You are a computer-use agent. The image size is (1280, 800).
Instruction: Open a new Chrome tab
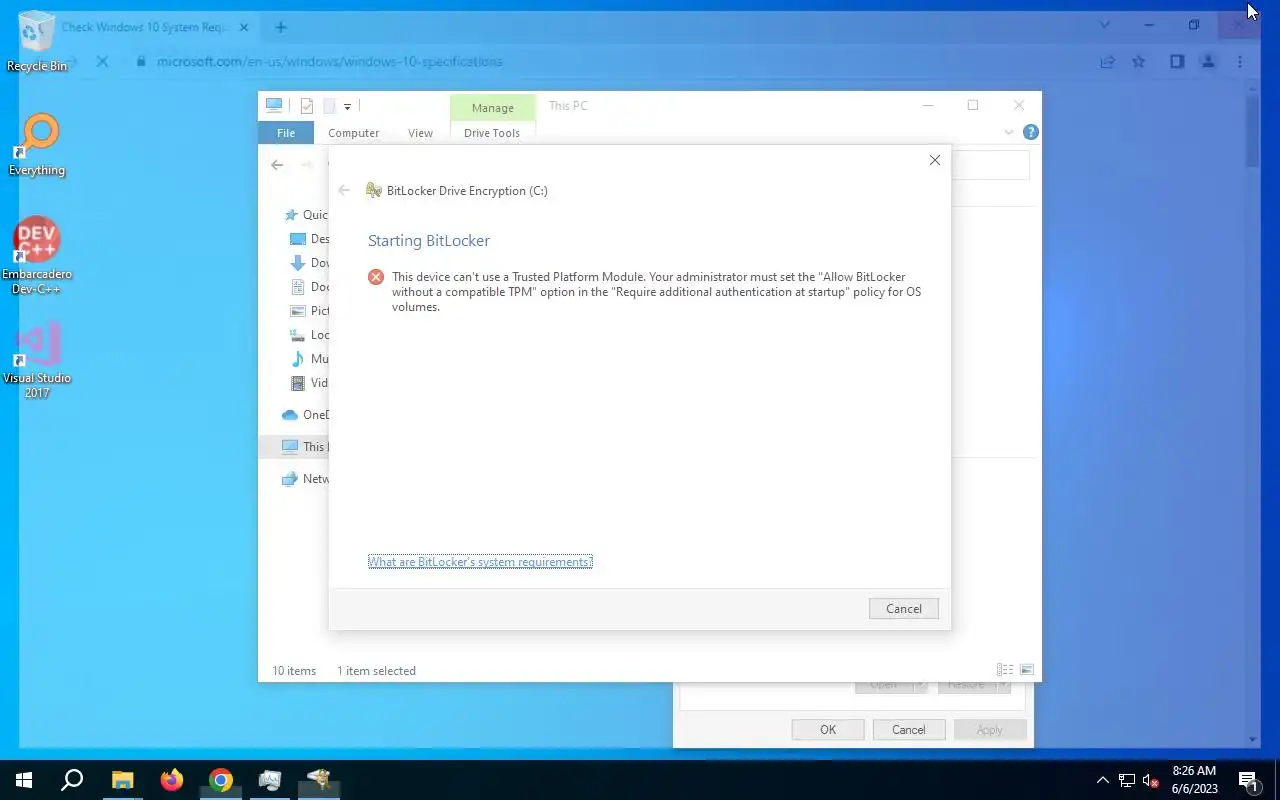pos(281,27)
